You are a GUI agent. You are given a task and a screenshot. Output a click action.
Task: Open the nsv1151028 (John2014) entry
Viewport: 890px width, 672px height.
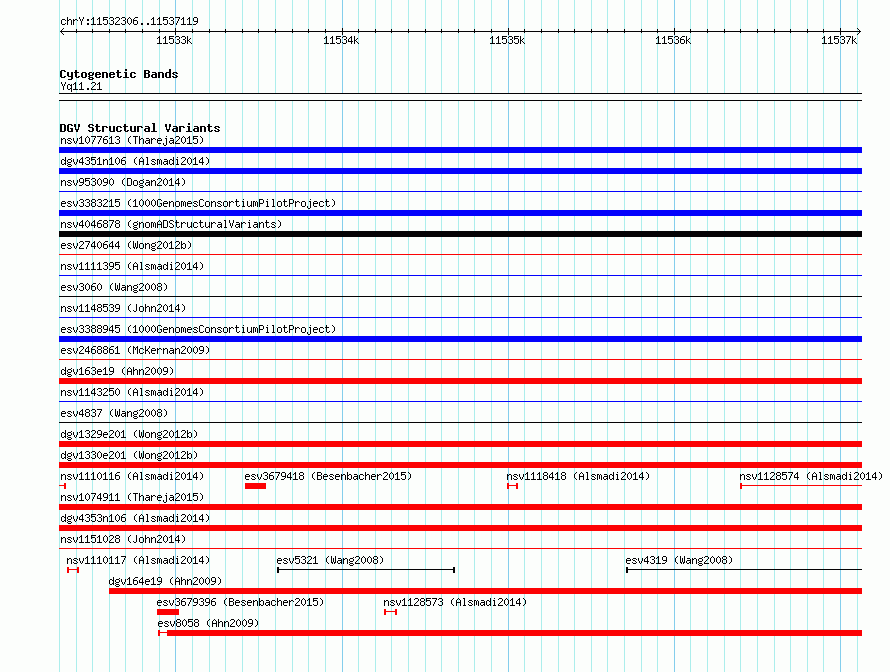pos(123,539)
